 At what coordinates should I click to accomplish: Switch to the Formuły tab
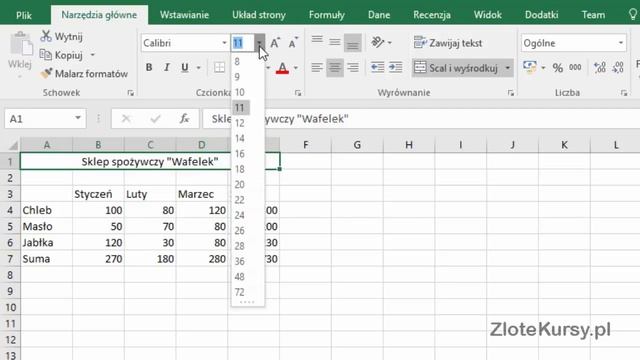(327, 15)
